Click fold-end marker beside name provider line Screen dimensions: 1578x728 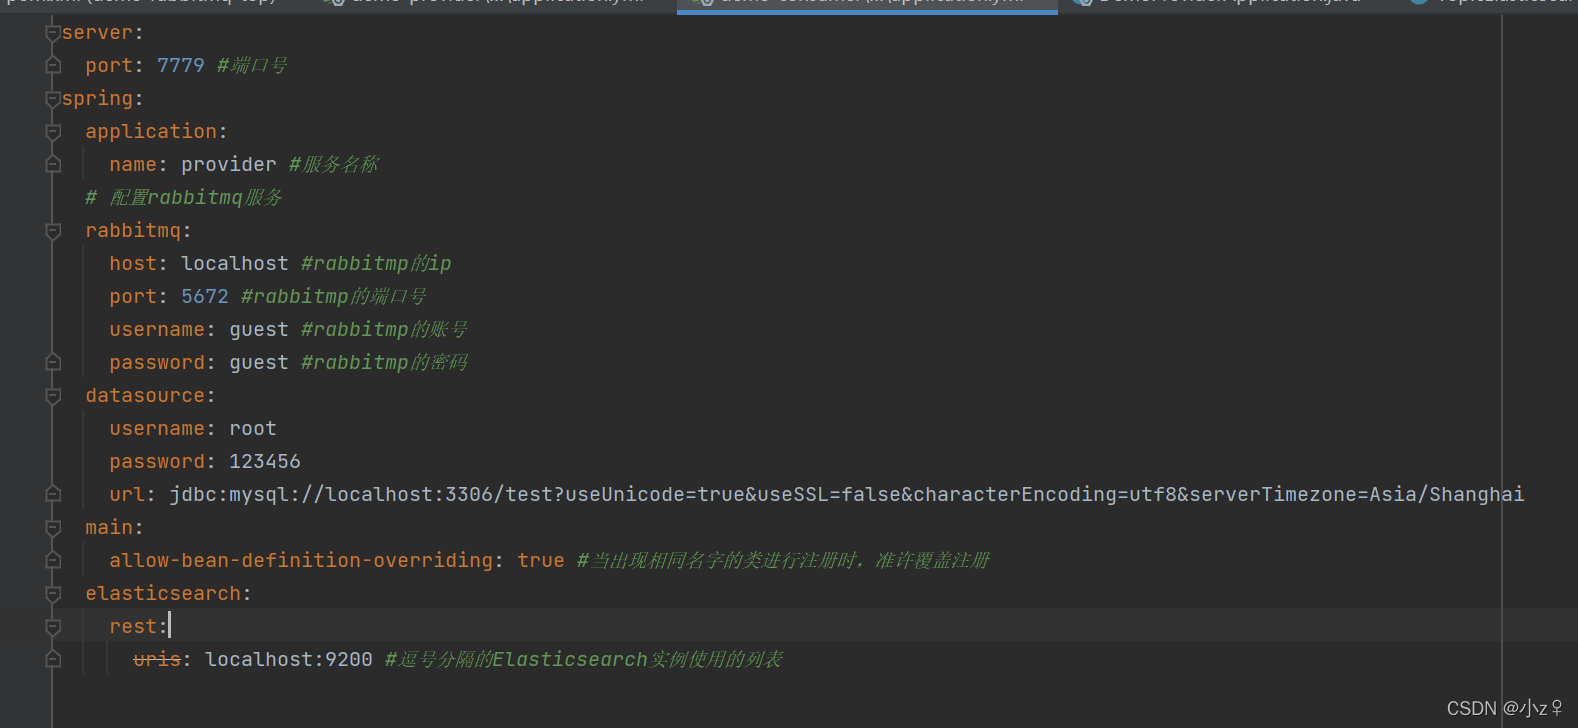53,165
